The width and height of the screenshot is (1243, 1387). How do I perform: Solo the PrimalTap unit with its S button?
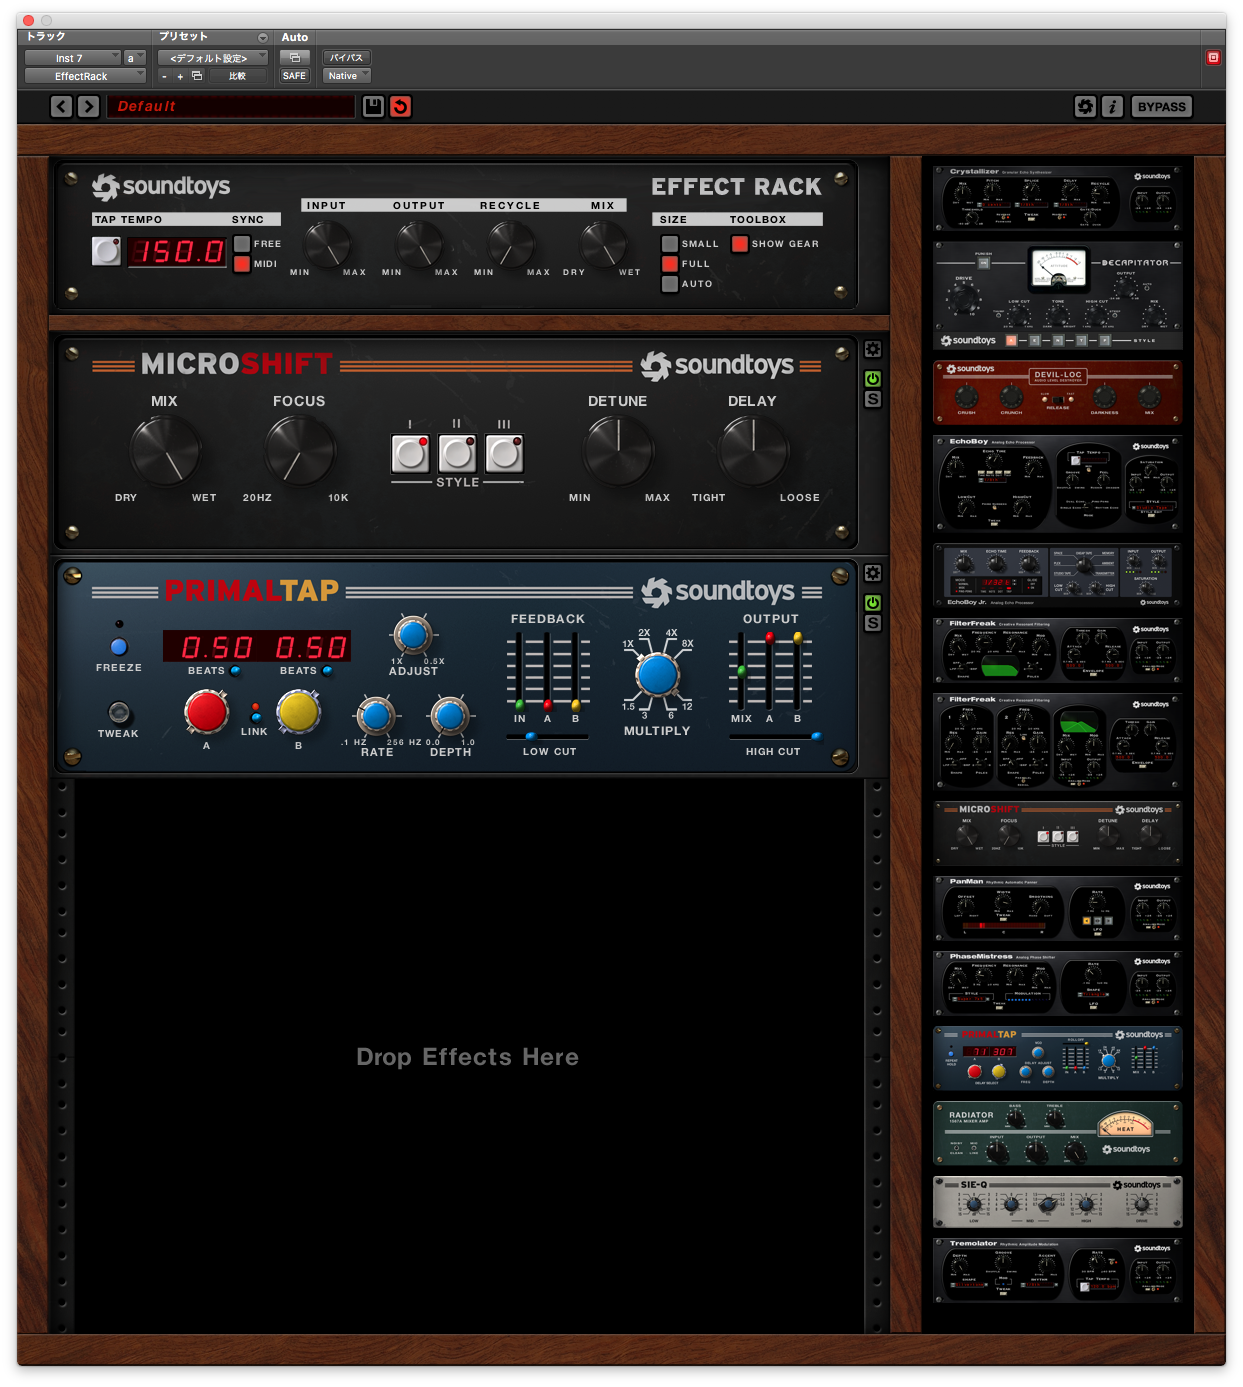click(x=873, y=623)
